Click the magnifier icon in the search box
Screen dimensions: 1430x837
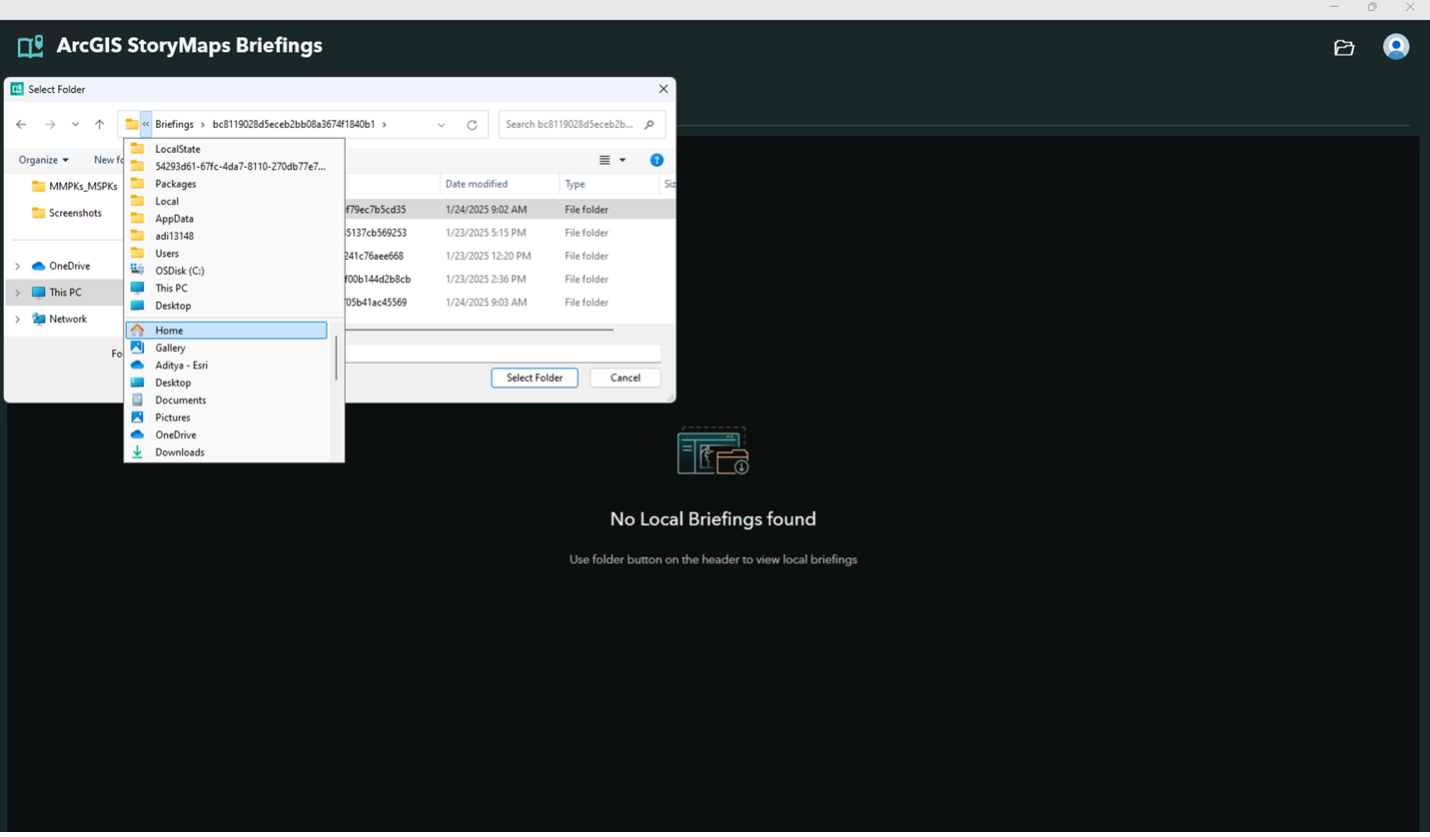649,125
